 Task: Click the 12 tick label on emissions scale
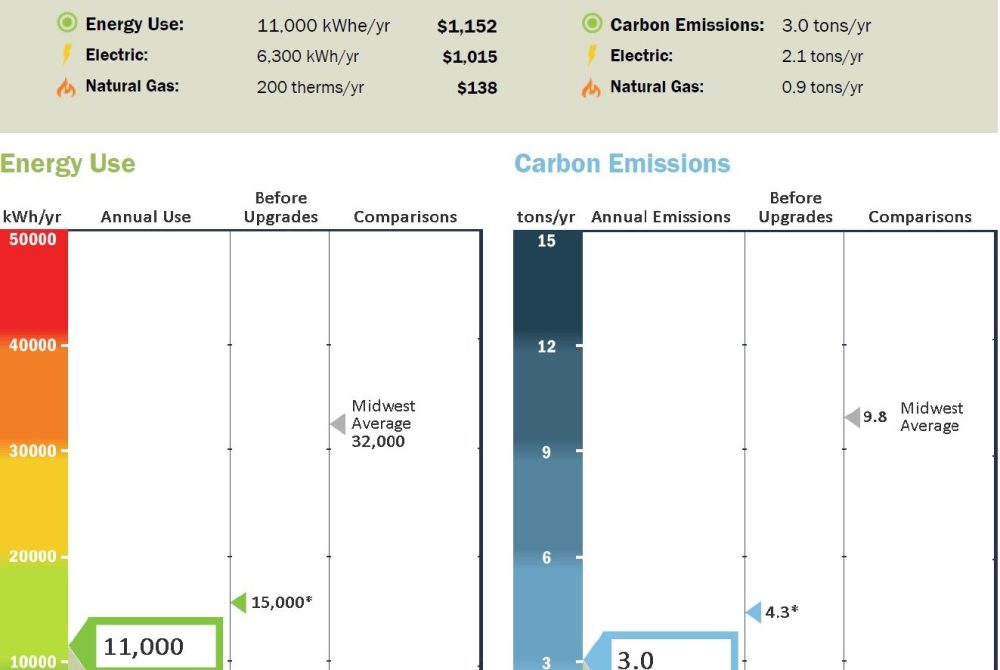[547, 346]
